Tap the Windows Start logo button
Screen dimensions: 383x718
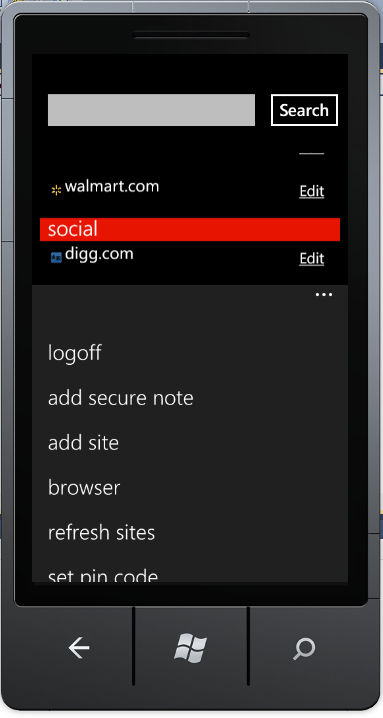coord(191,648)
